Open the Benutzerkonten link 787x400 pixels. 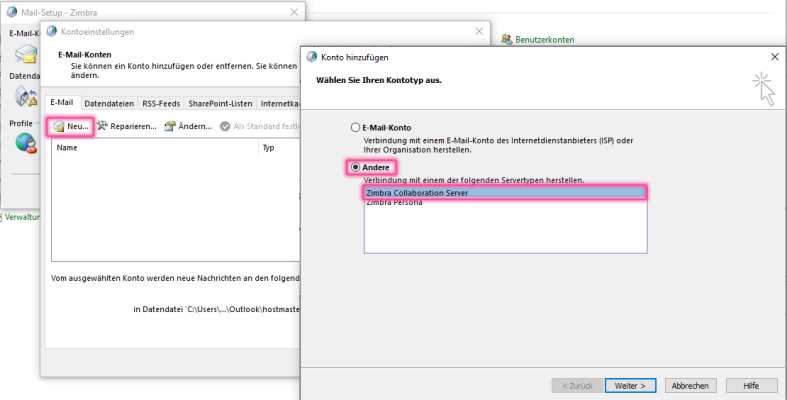click(x=545, y=40)
